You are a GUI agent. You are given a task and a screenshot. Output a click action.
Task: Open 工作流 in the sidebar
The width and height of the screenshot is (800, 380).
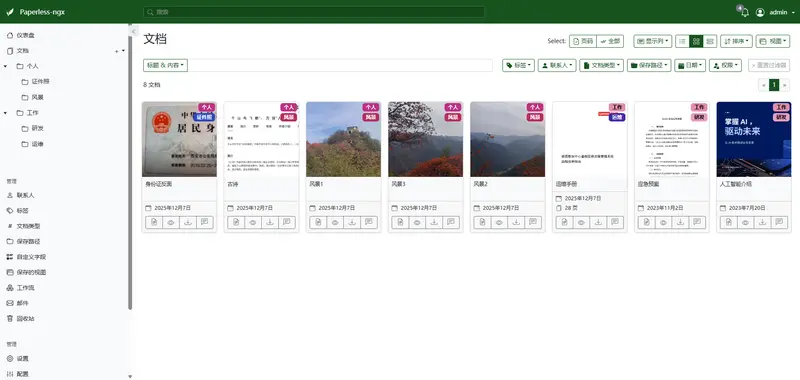(20, 288)
